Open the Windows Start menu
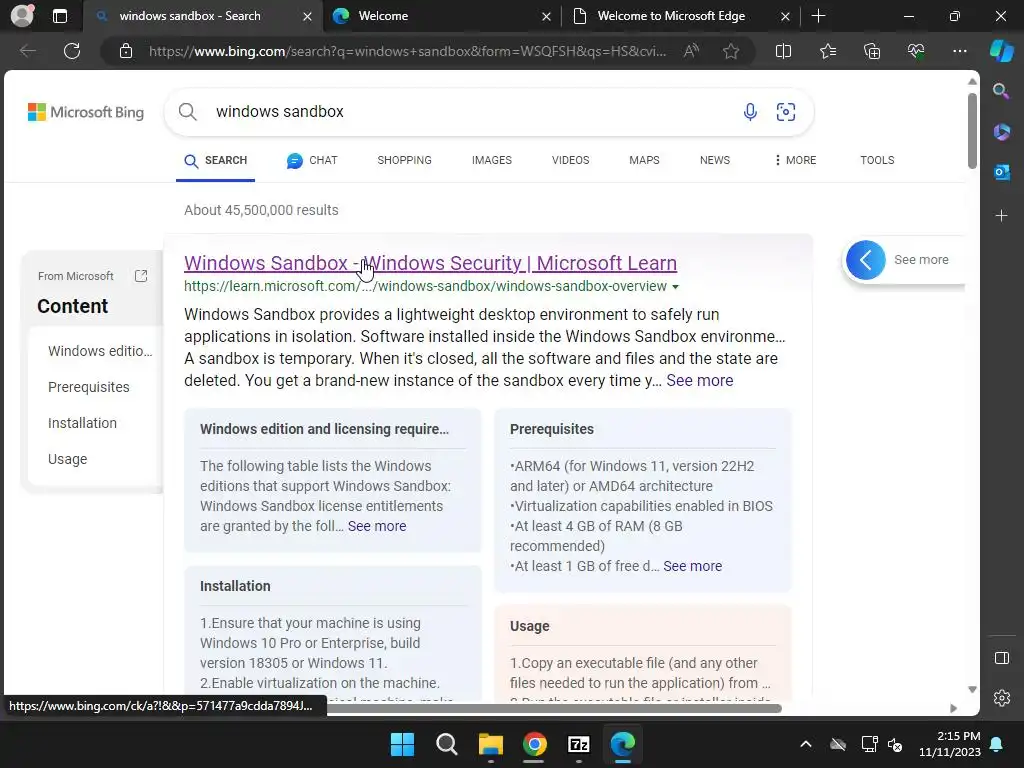 402,744
